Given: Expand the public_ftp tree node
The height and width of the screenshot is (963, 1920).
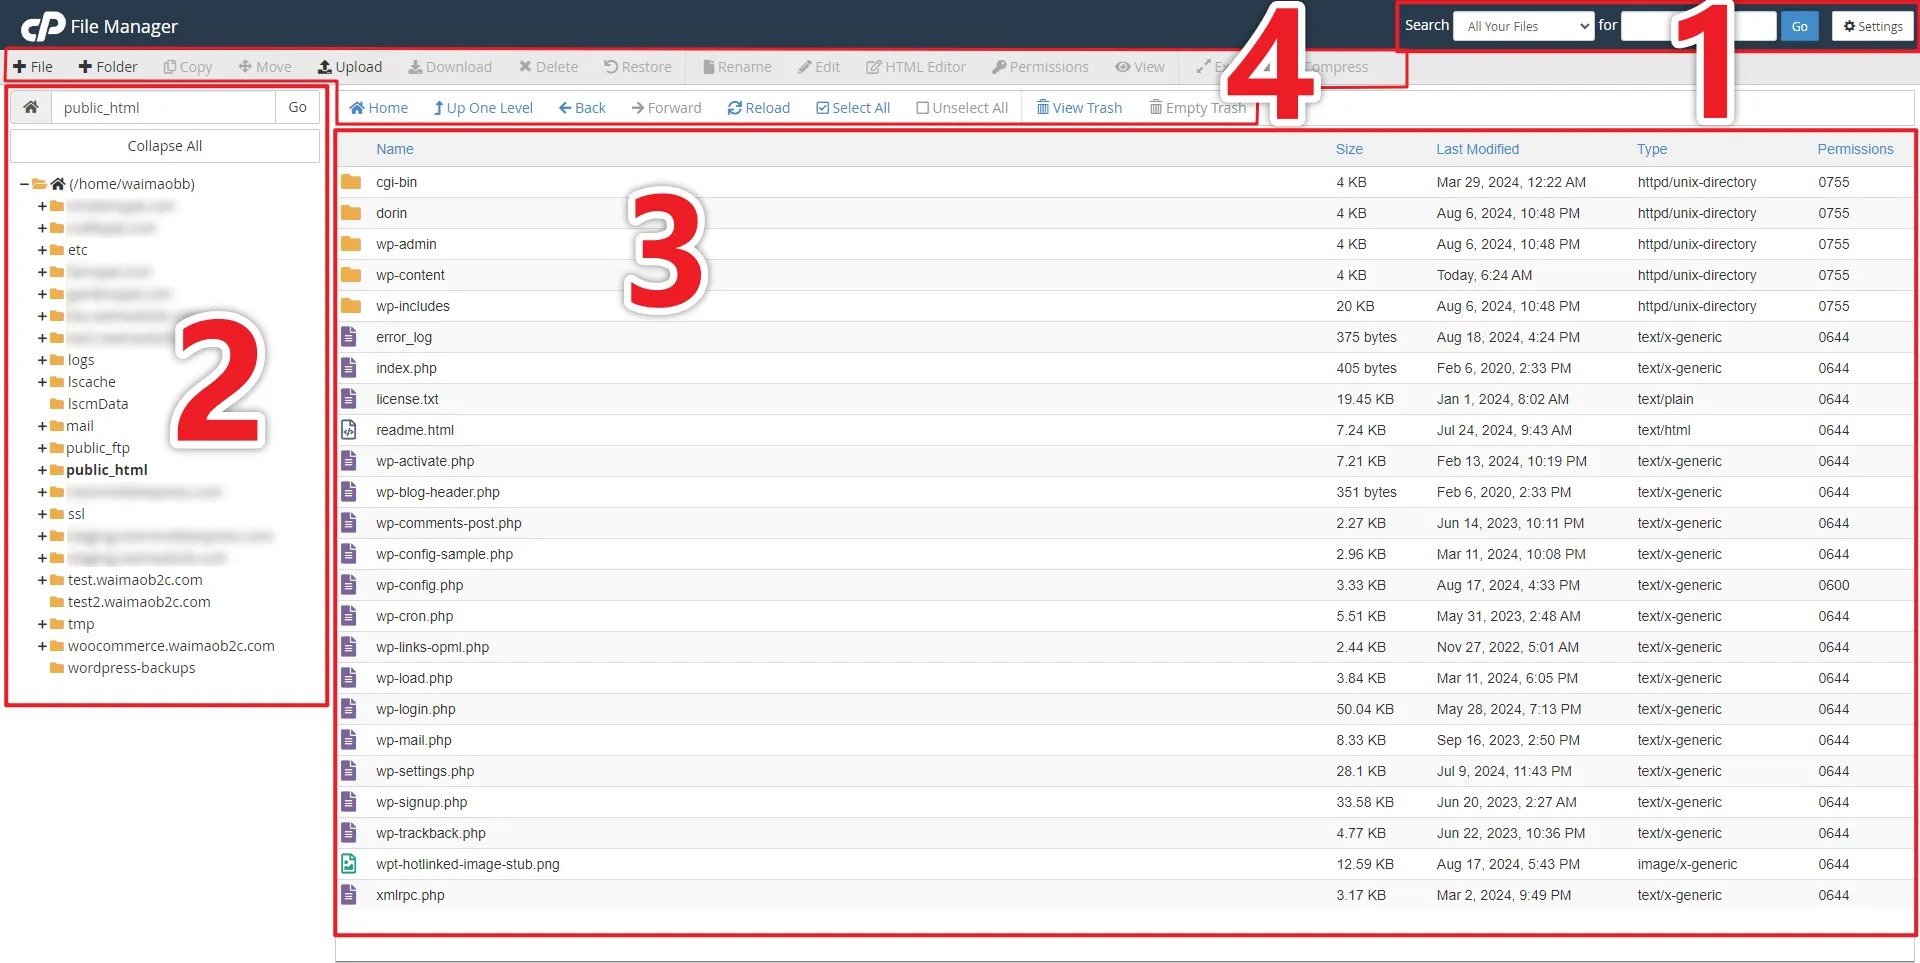Looking at the screenshot, I should pos(40,447).
